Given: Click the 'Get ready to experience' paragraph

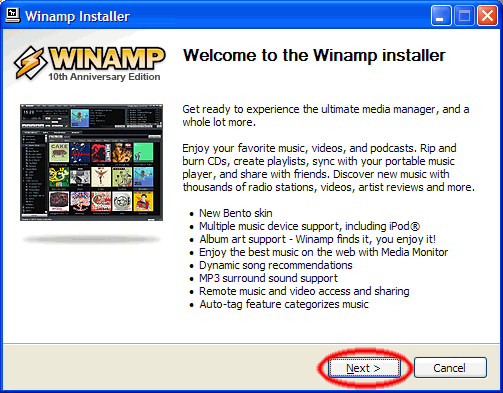Looking at the screenshot, I should 326,116.
